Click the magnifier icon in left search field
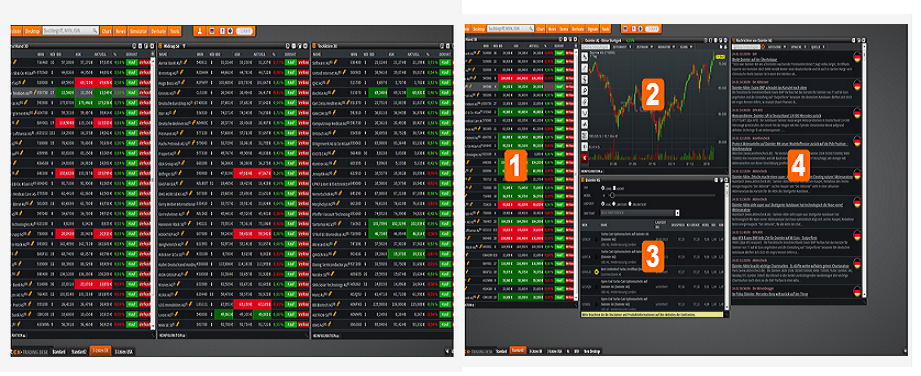Image resolution: width=921 pixels, height=376 pixels. coord(94,31)
